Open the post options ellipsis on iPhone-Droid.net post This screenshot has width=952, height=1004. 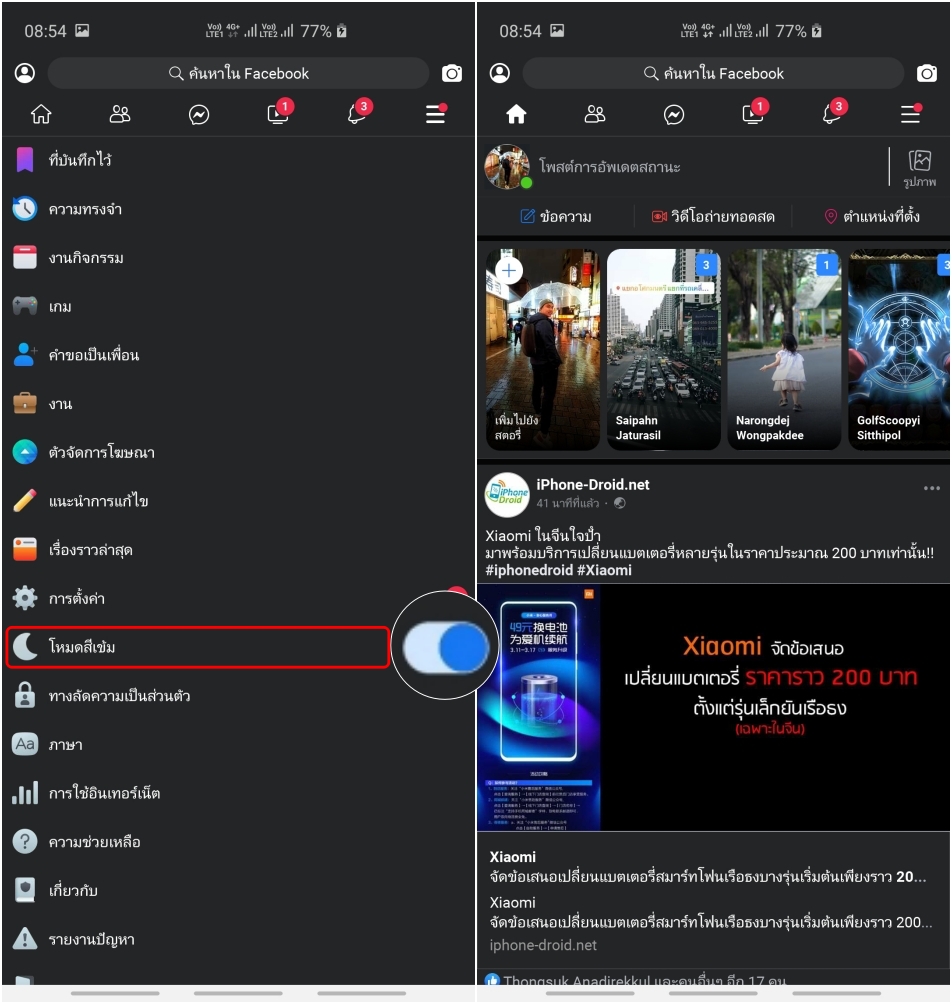pos(933,488)
